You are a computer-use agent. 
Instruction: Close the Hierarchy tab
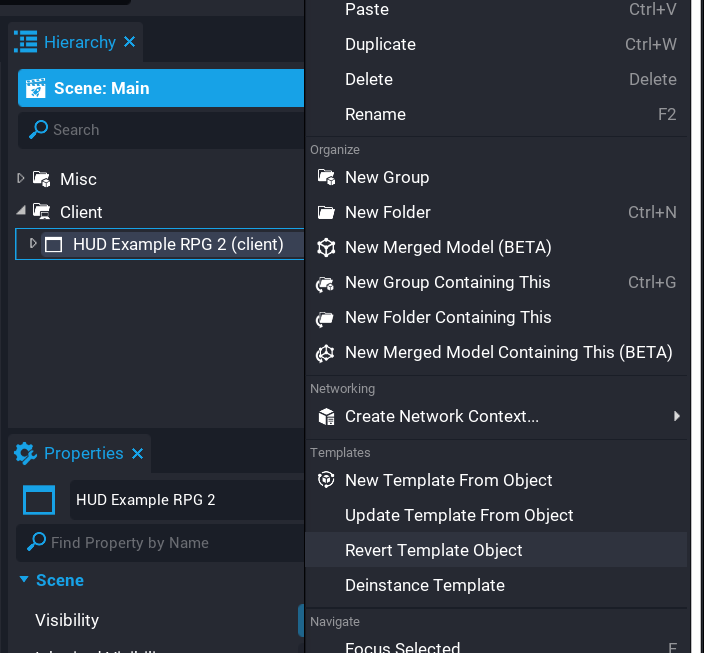coord(129,42)
